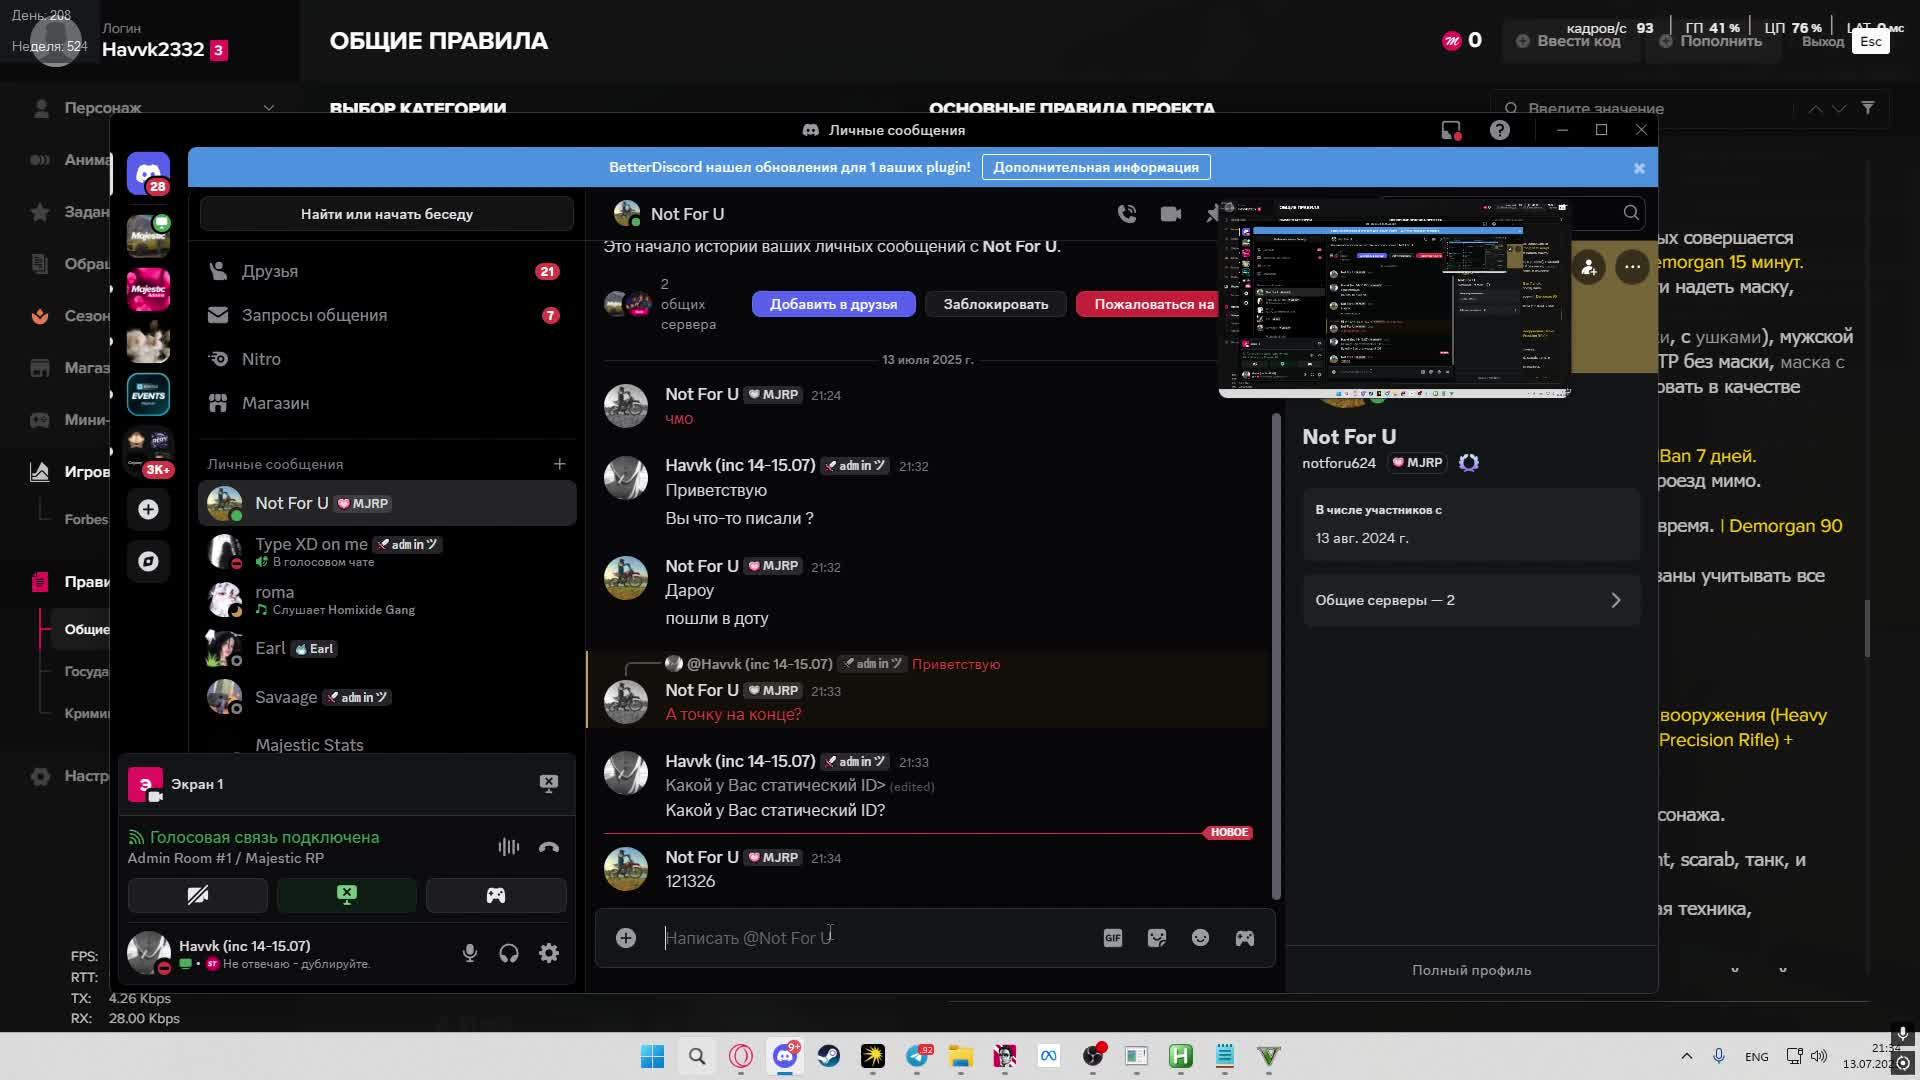
Task: Expand the Персонаж sidebar dropdown
Action: click(x=268, y=108)
